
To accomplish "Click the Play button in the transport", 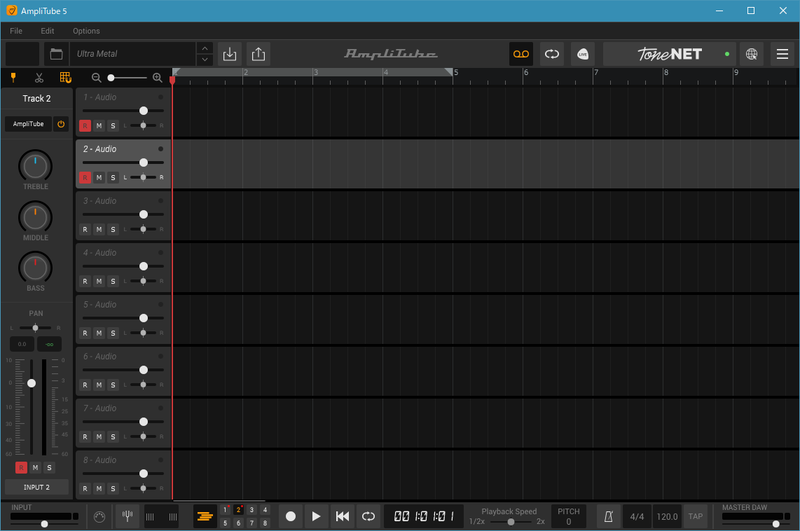I will point(316,516).
